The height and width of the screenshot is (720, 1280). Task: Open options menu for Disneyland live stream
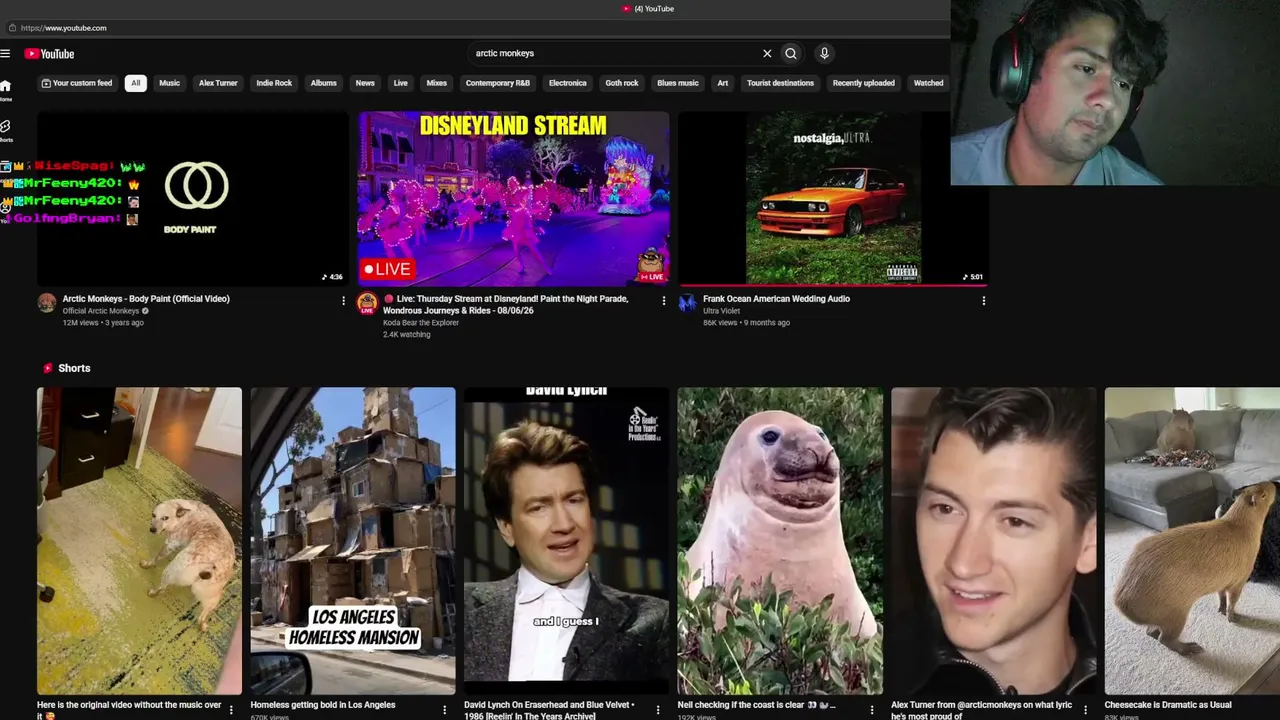pyautogui.click(x=663, y=301)
